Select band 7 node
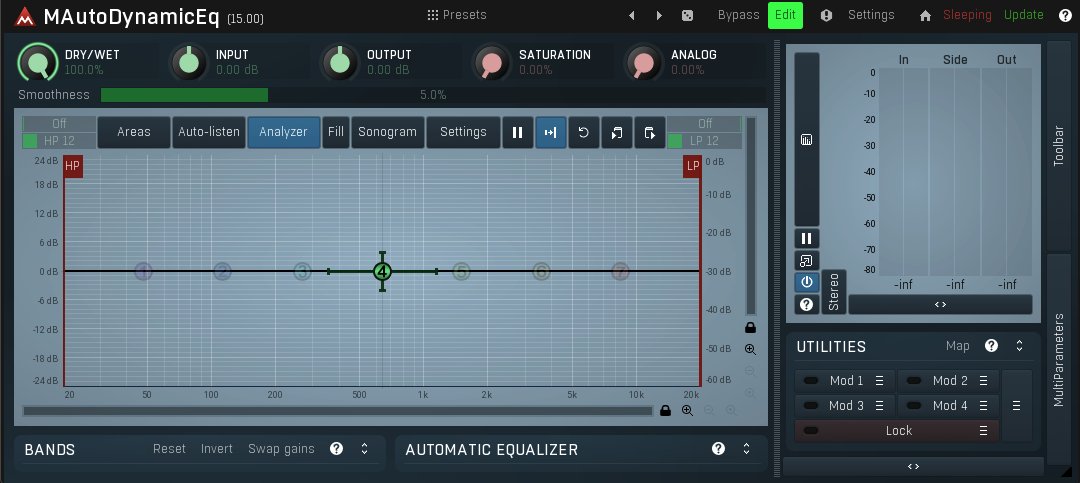This screenshot has height=483, width=1080. [x=621, y=271]
